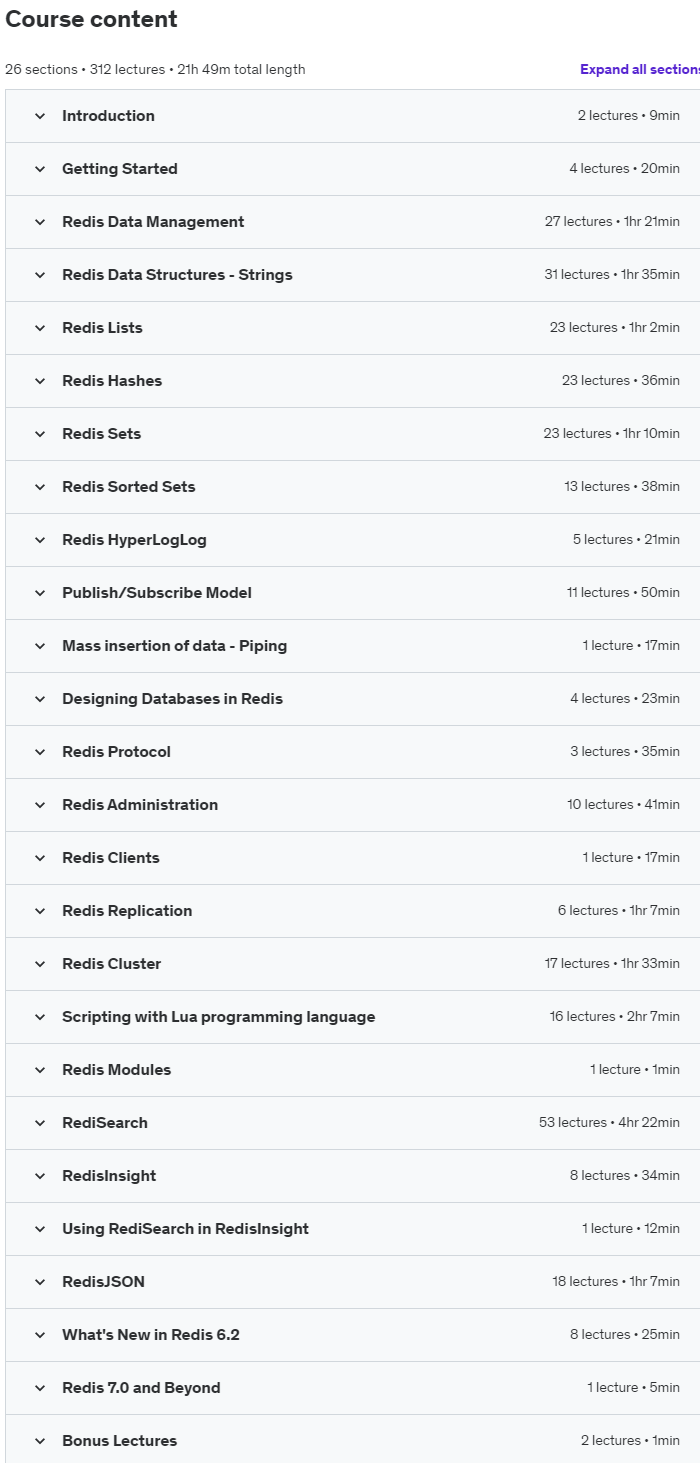Click Designing Databases in Redis heading

172,699
